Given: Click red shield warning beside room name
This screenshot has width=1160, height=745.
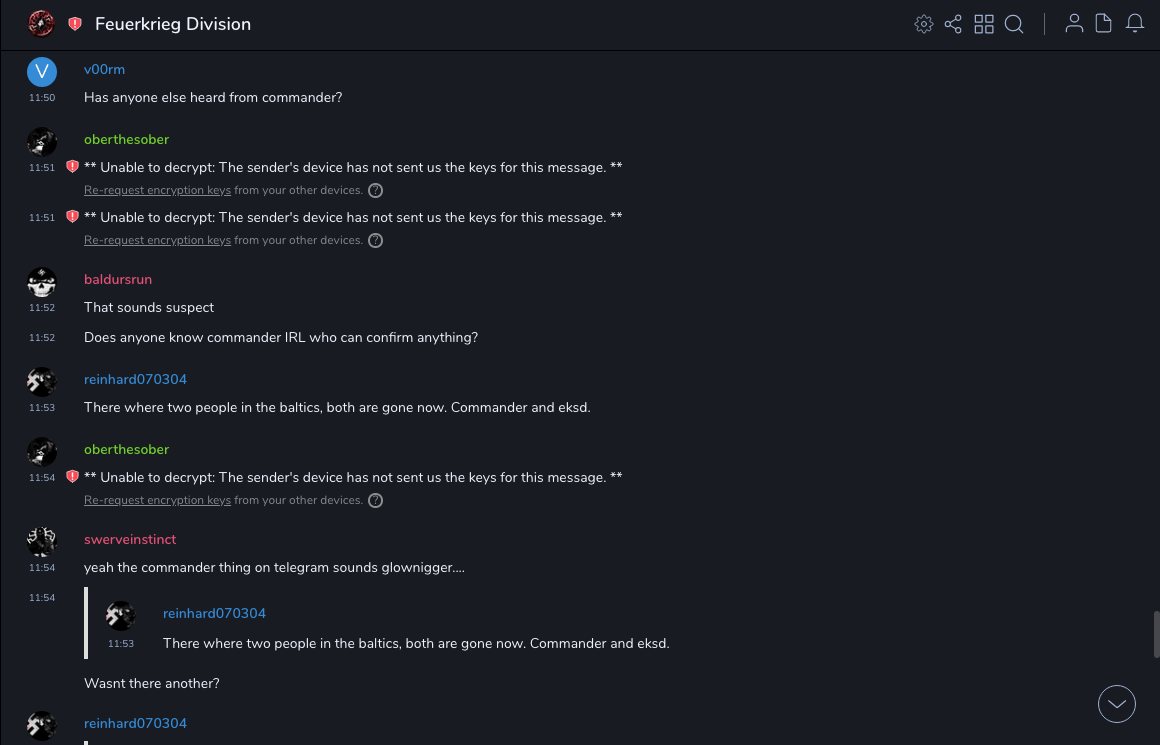Looking at the screenshot, I should 75,24.
